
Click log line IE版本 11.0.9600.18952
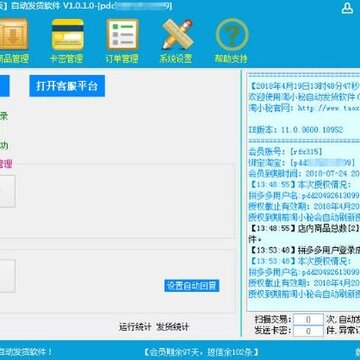tap(296, 130)
